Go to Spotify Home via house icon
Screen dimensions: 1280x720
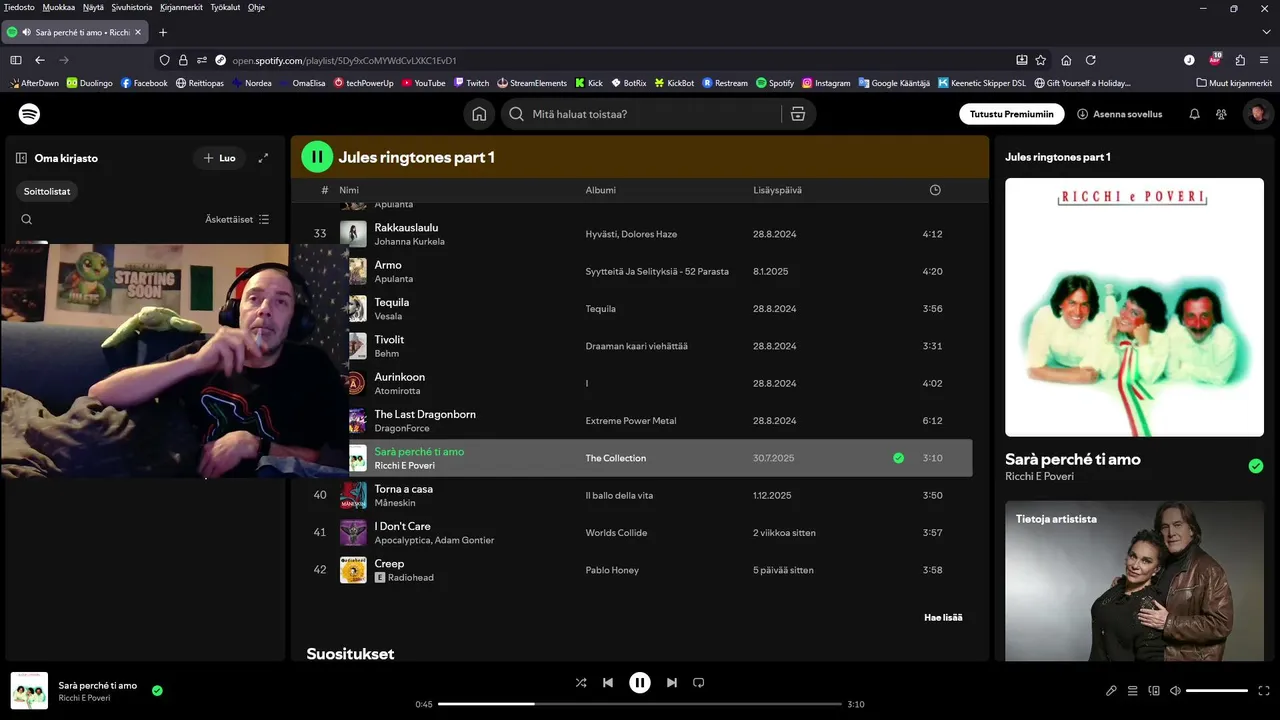coord(480,114)
